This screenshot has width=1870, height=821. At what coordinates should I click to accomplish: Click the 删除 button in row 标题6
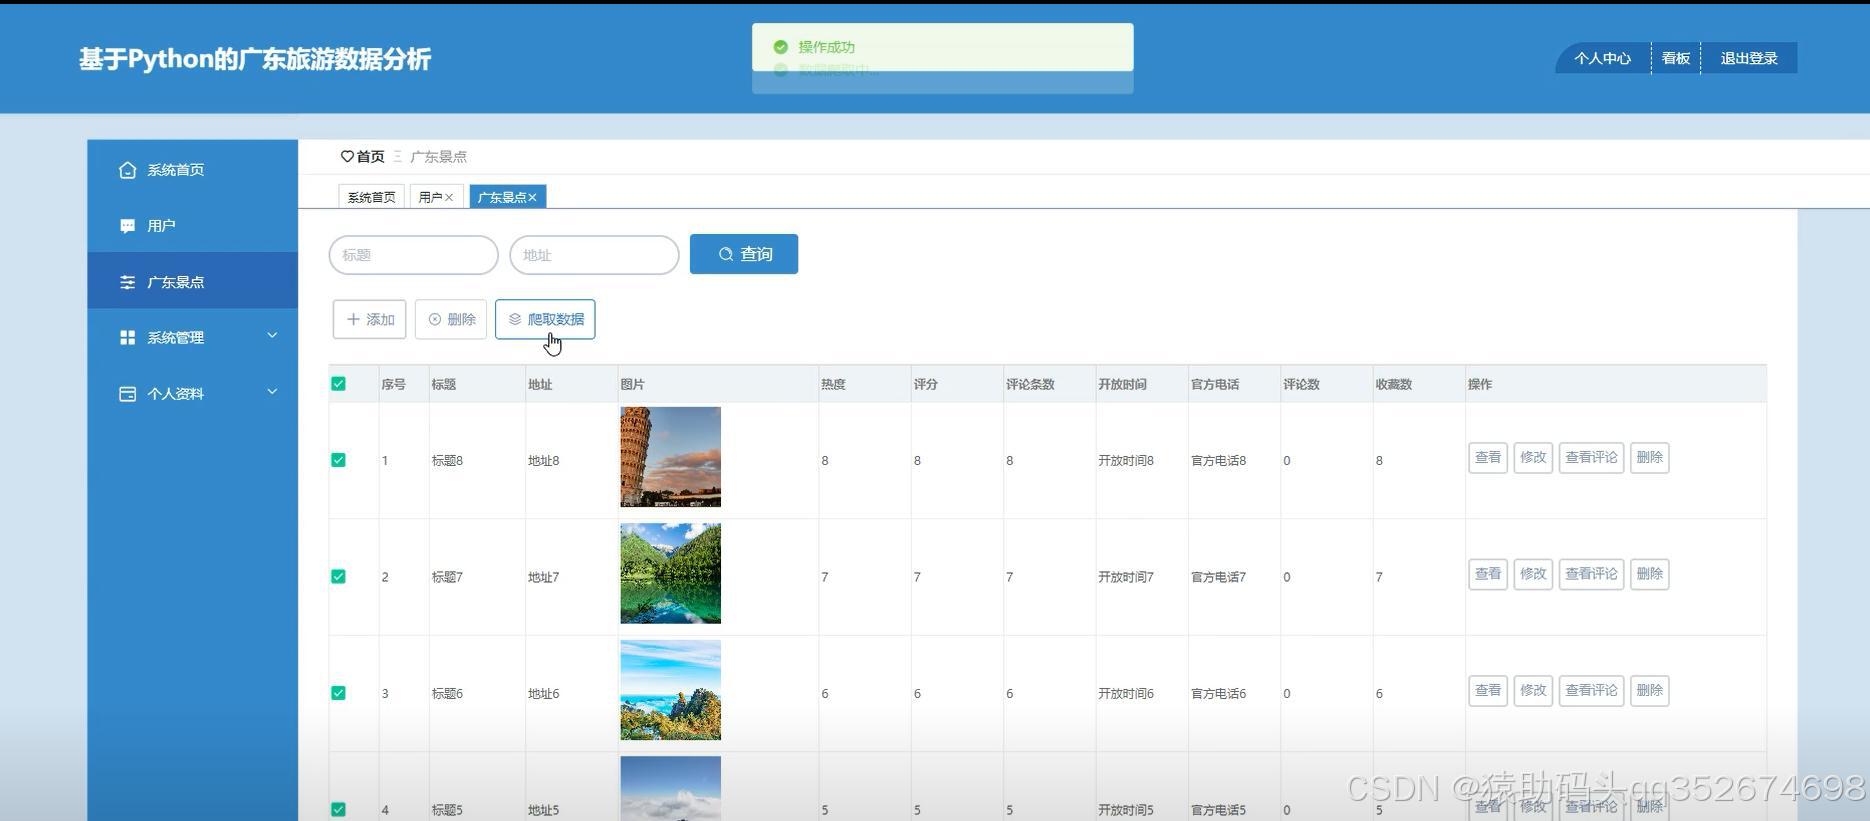point(1649,690)
